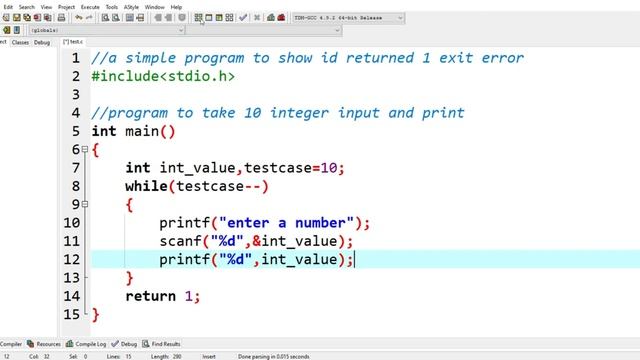Open the TDM-GCC compiler set dropdown
640x360 pixels.
(349, 18)
